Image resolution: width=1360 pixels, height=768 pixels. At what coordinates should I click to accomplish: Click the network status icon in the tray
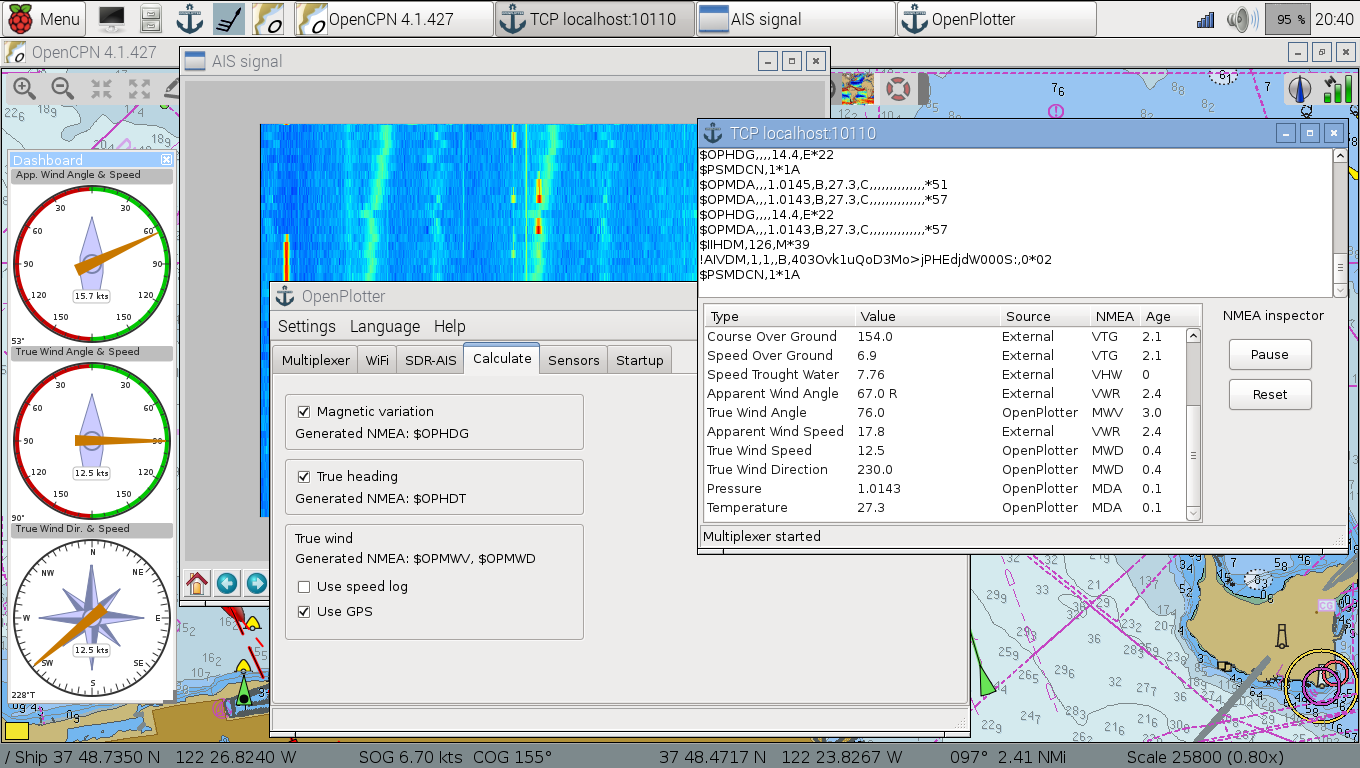1206,18
